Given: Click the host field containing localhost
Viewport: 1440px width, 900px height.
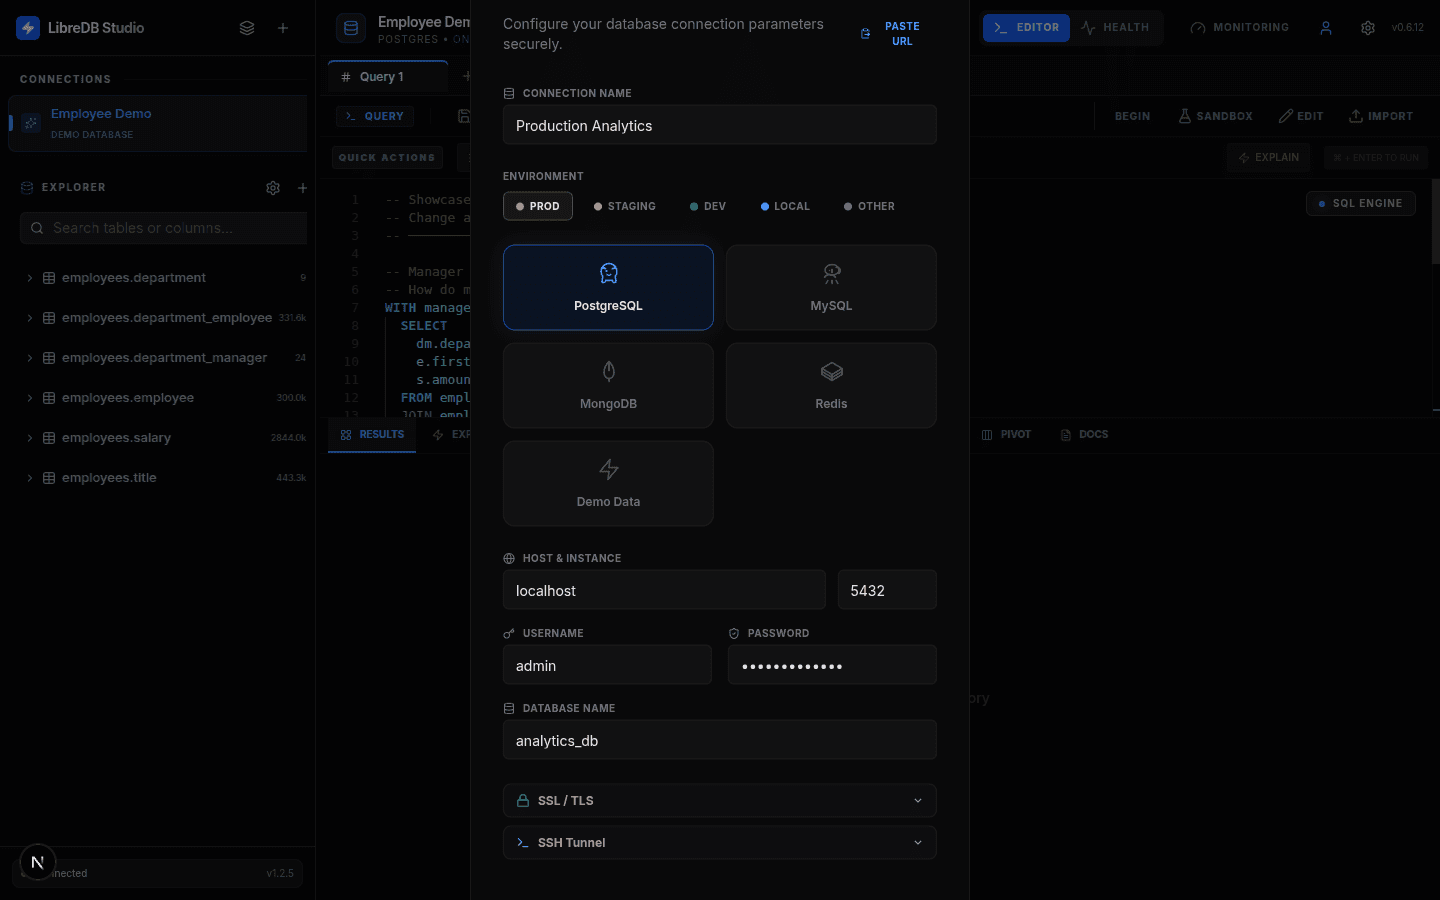Looking at the screenshot, I should tap(664, 590).
